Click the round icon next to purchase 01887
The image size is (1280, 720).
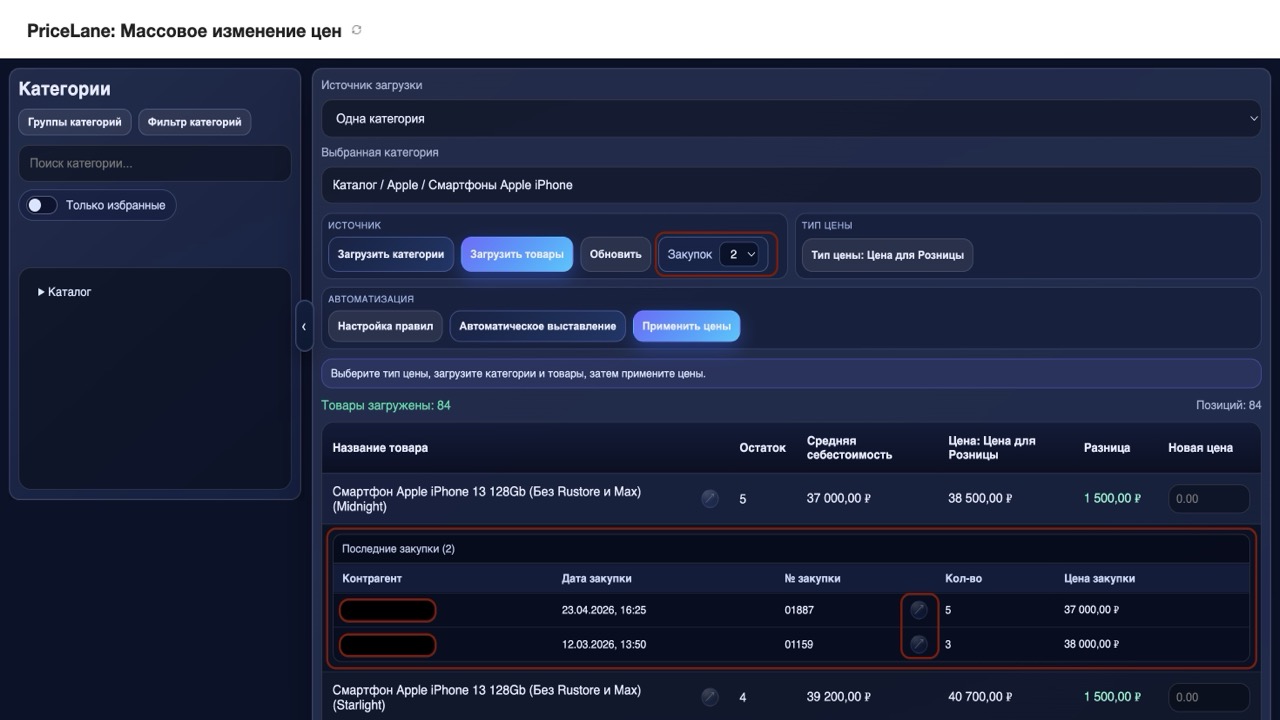pyautogui.click(x=919, y=610)
